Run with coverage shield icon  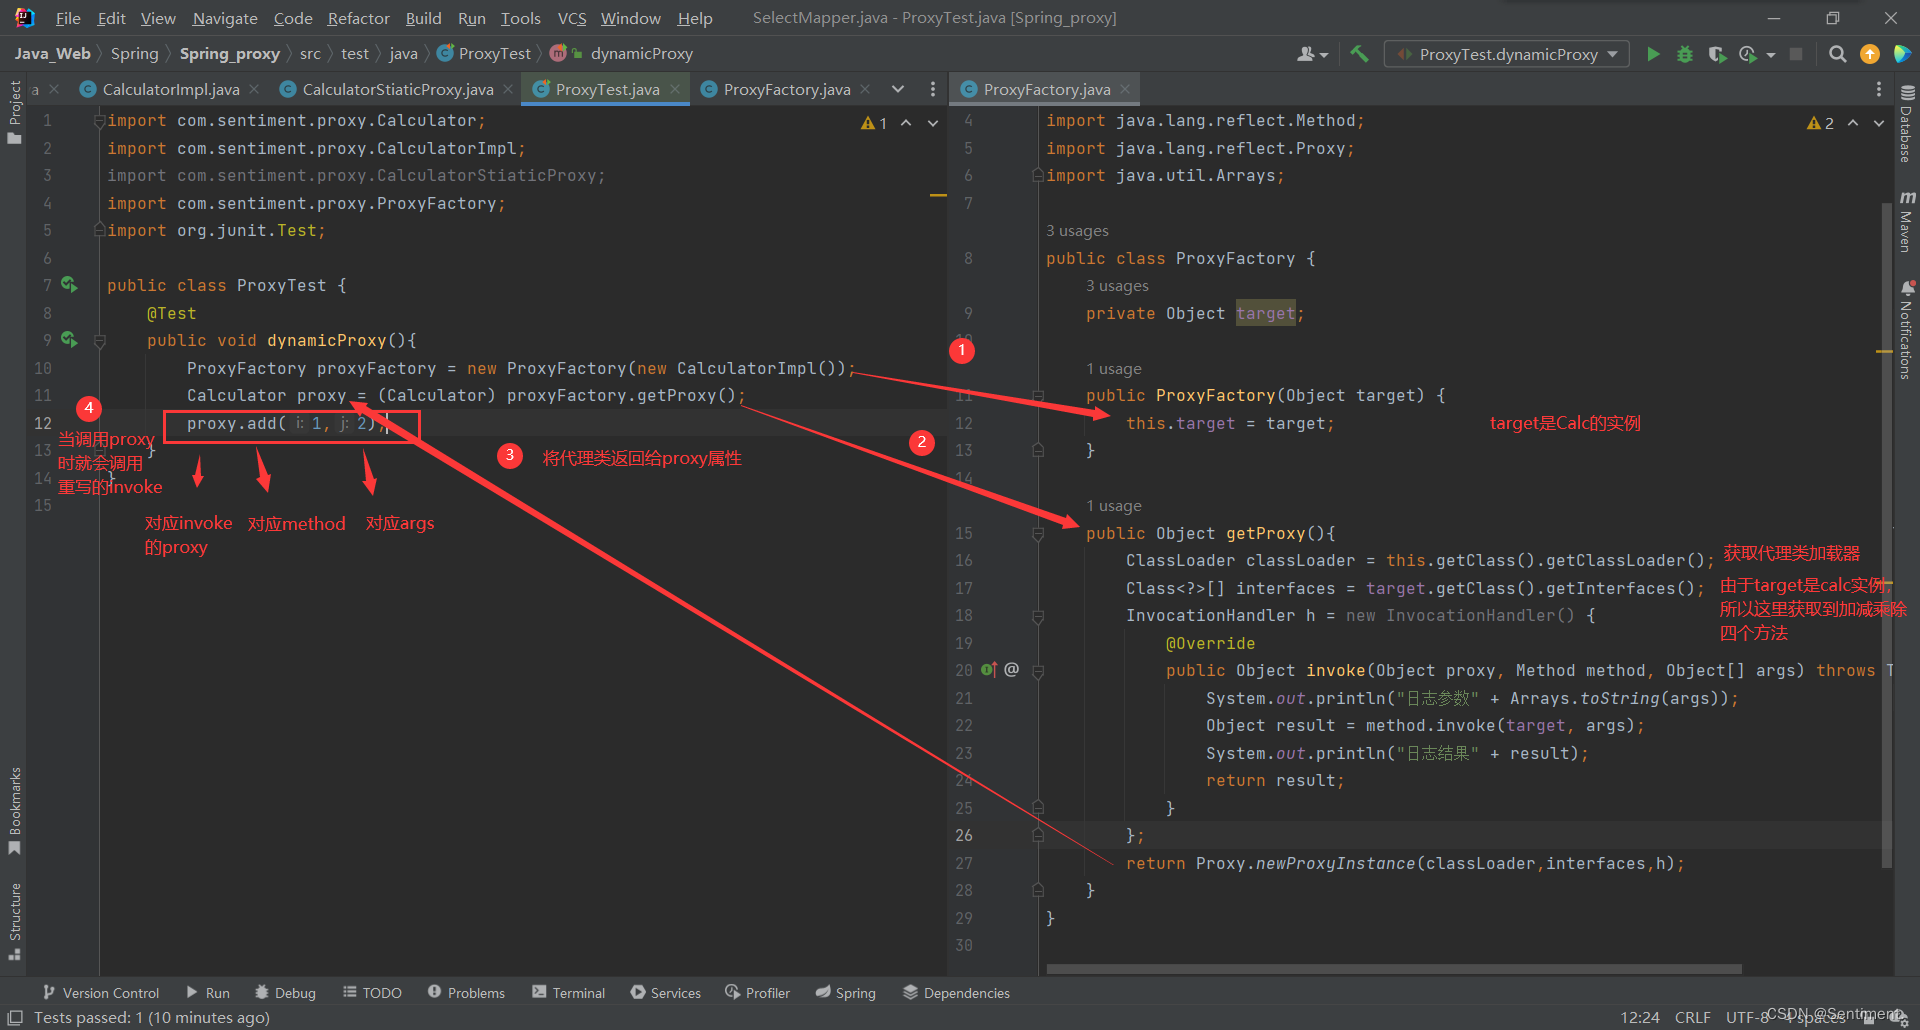1717,54
